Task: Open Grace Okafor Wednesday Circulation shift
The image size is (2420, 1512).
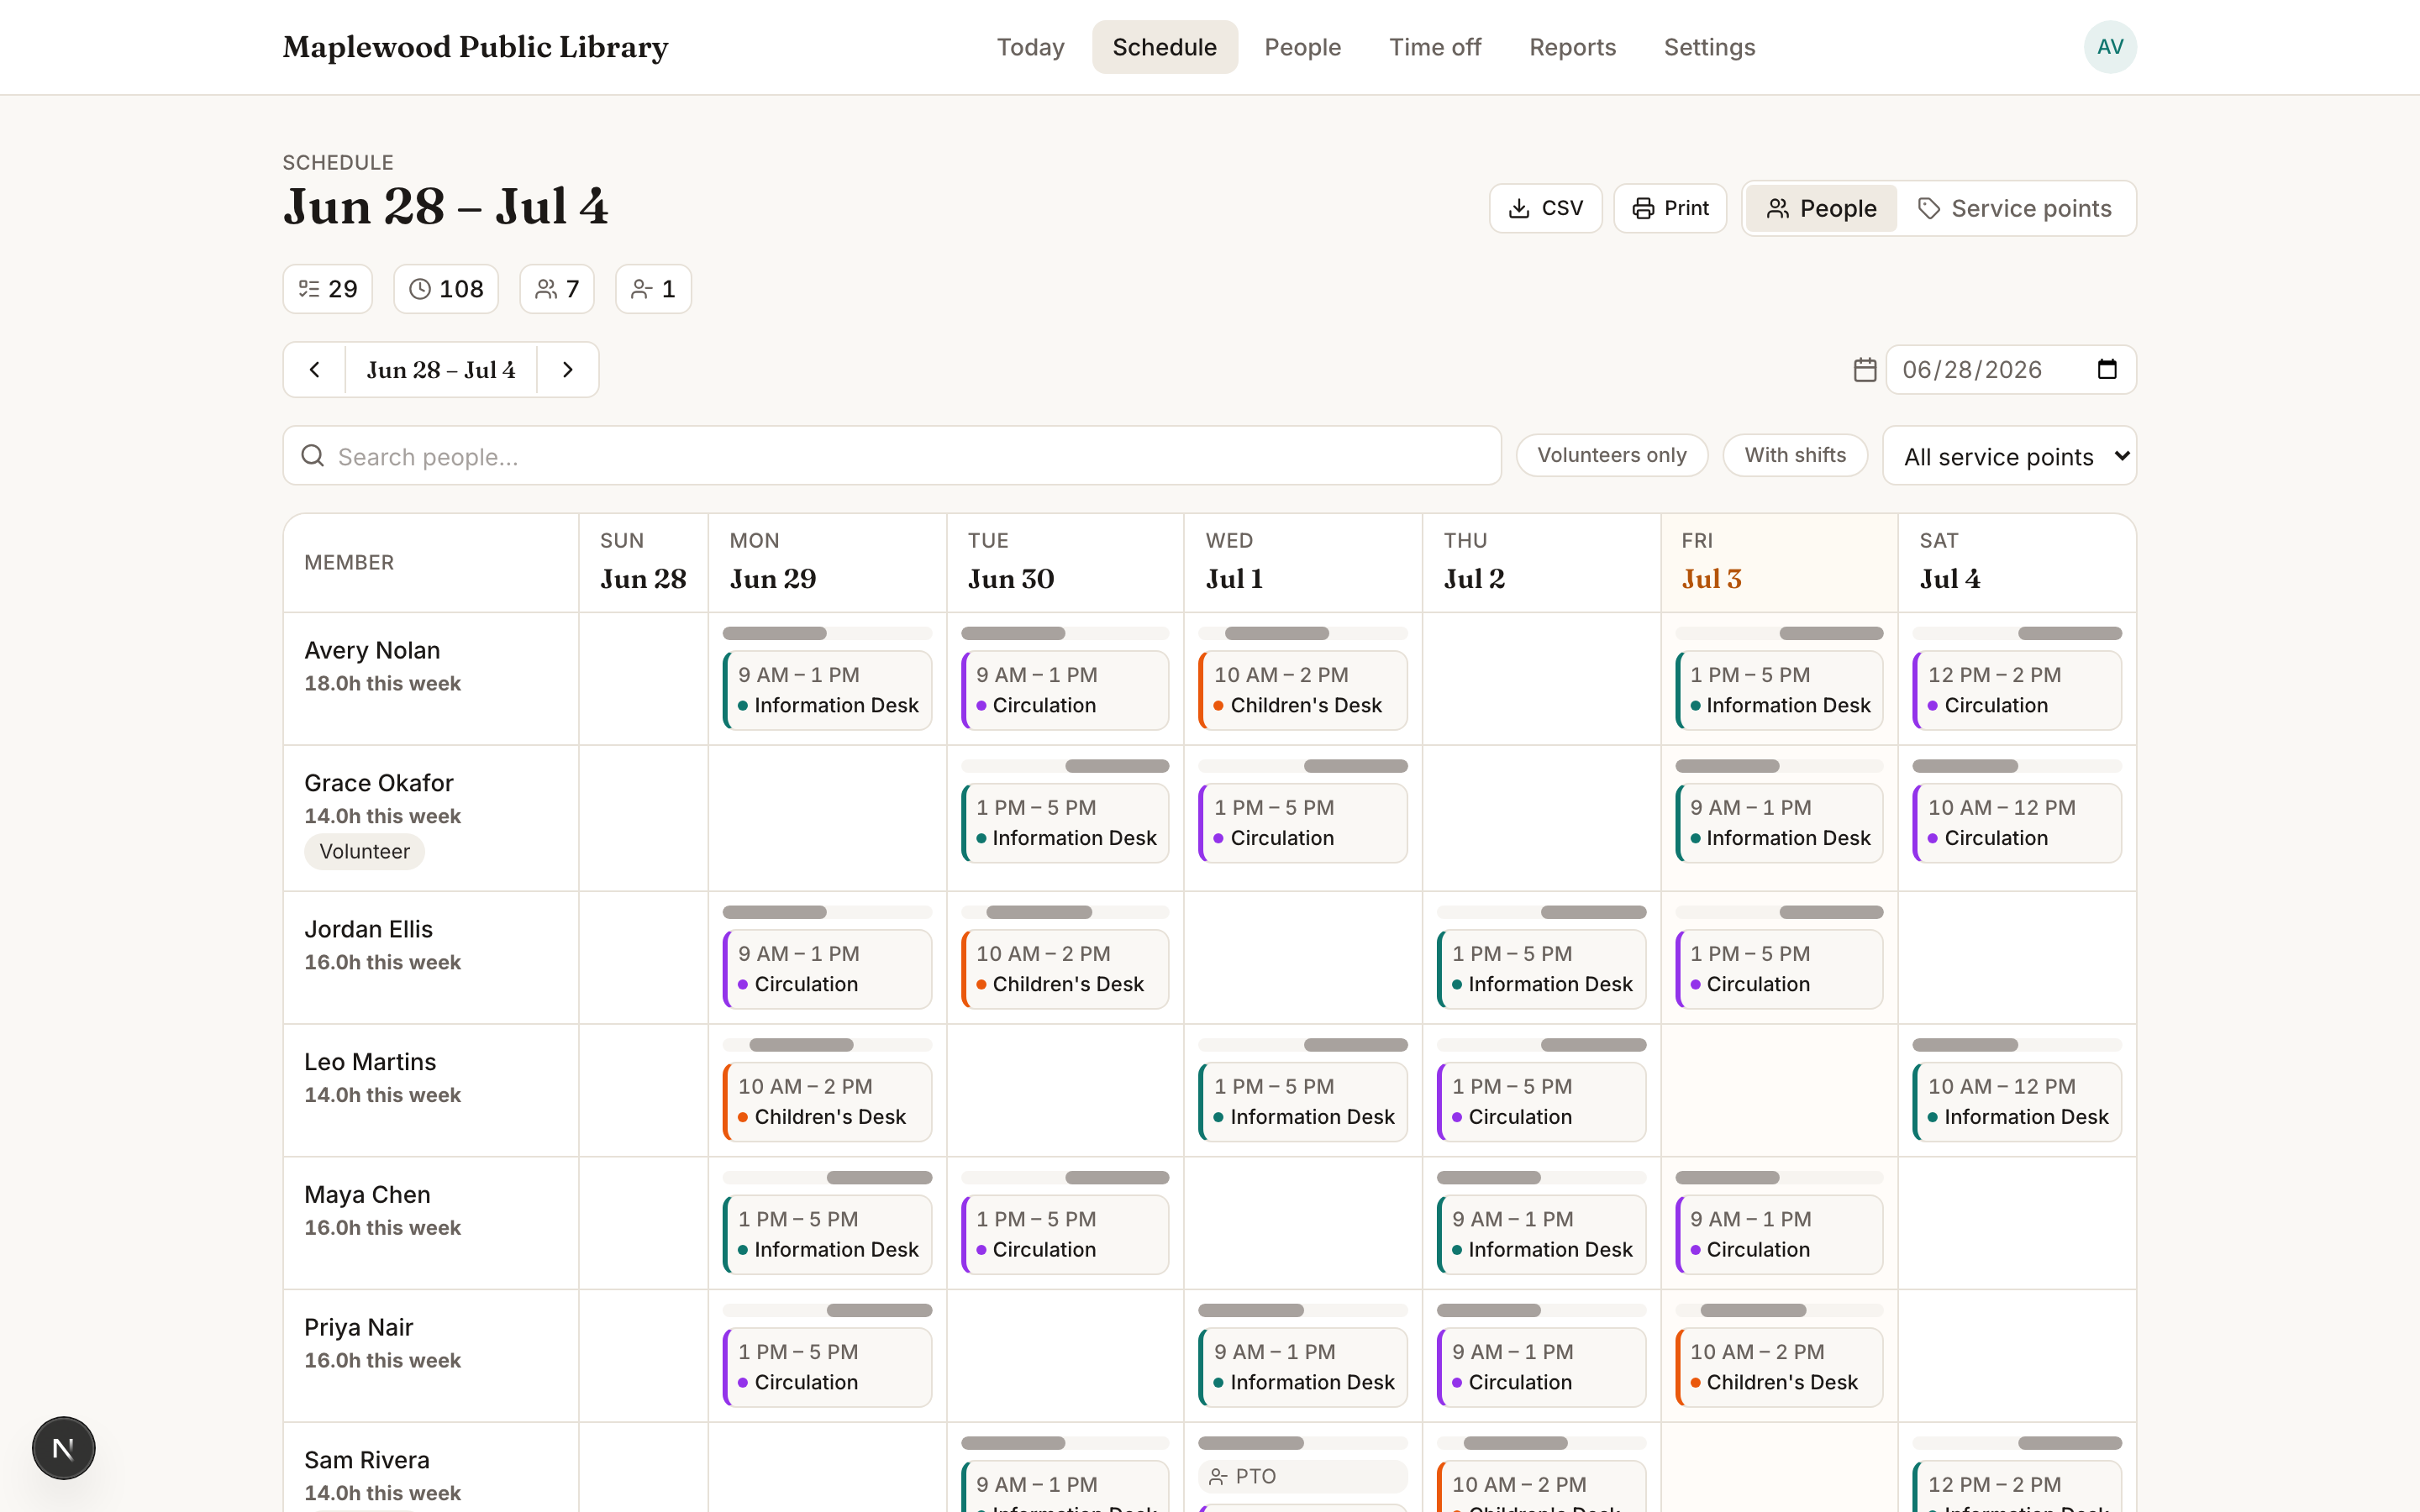Action: (x=1302, y=823)
